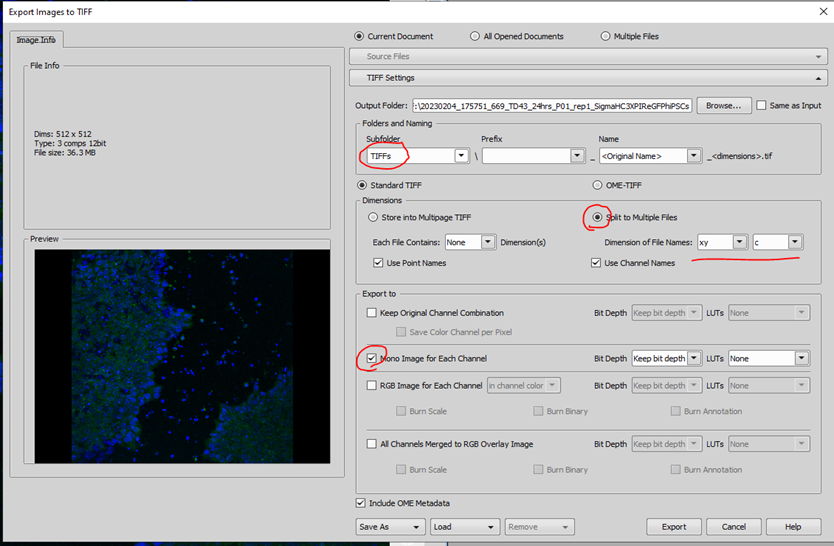The height and width of the screenshot is (546, 834).
Task: Select the OME-TIFF format option
Action: point(598,185)
